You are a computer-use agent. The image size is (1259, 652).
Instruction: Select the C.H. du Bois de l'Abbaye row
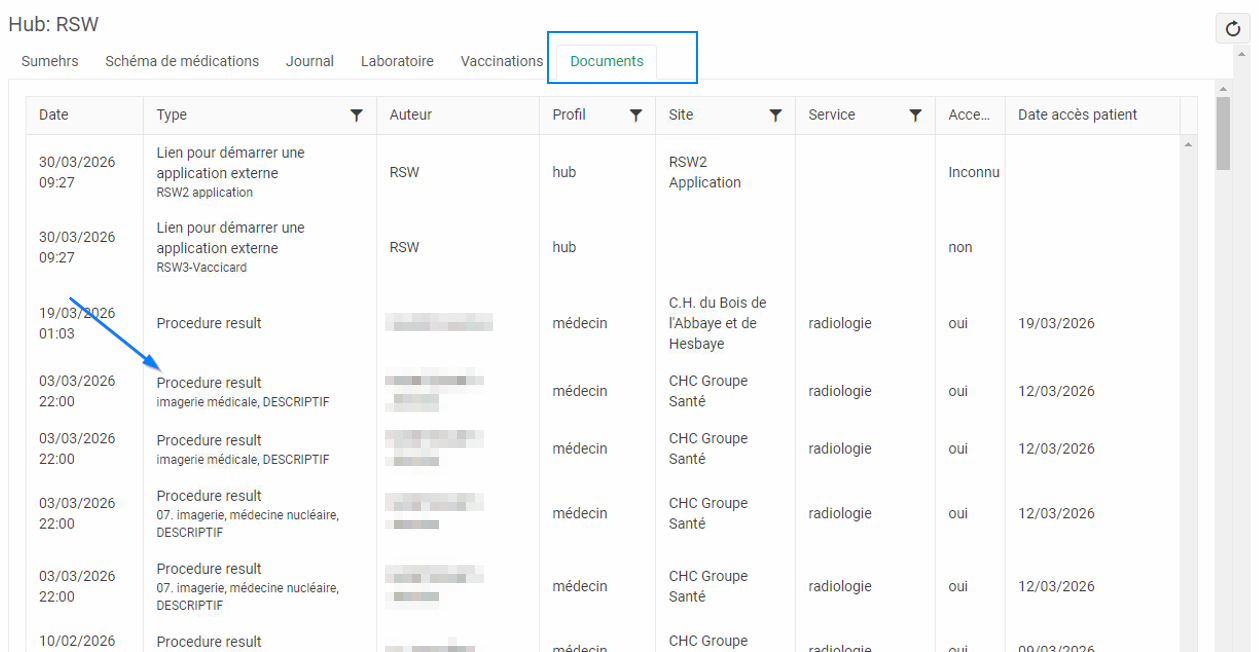[717, 323]
